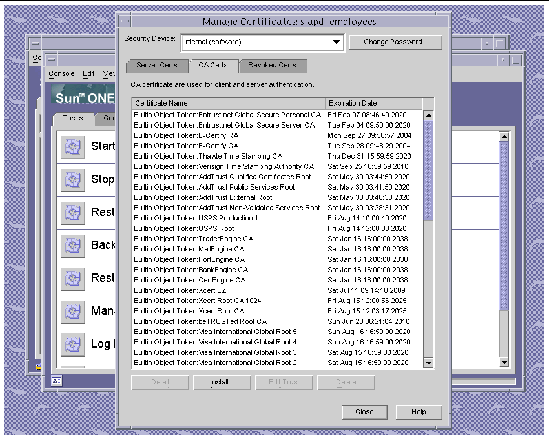Screen dimensions: 549x440
Task: Select the BankEngine CA row
Action: point(277,270)
